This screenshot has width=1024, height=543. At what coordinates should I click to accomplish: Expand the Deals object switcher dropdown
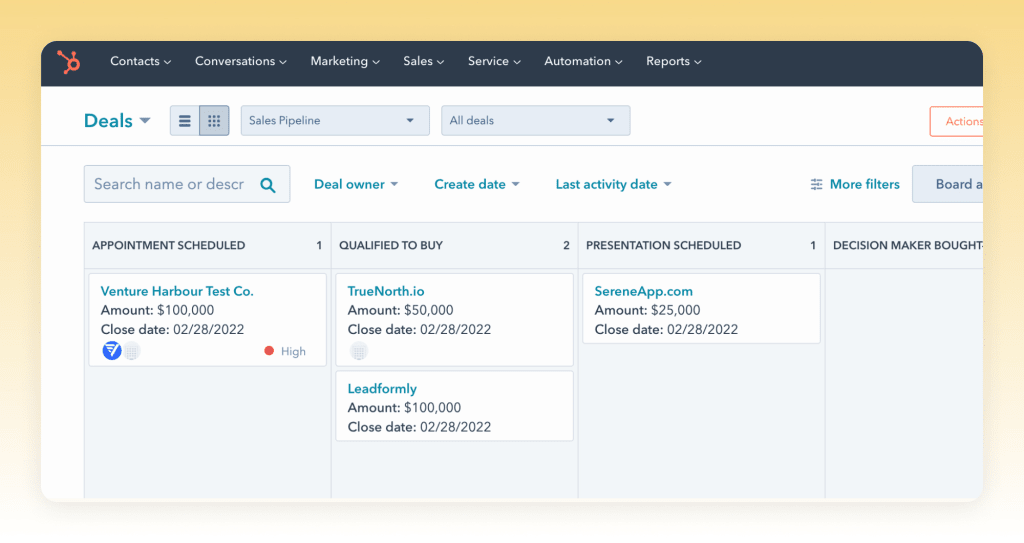pos(117,121)
